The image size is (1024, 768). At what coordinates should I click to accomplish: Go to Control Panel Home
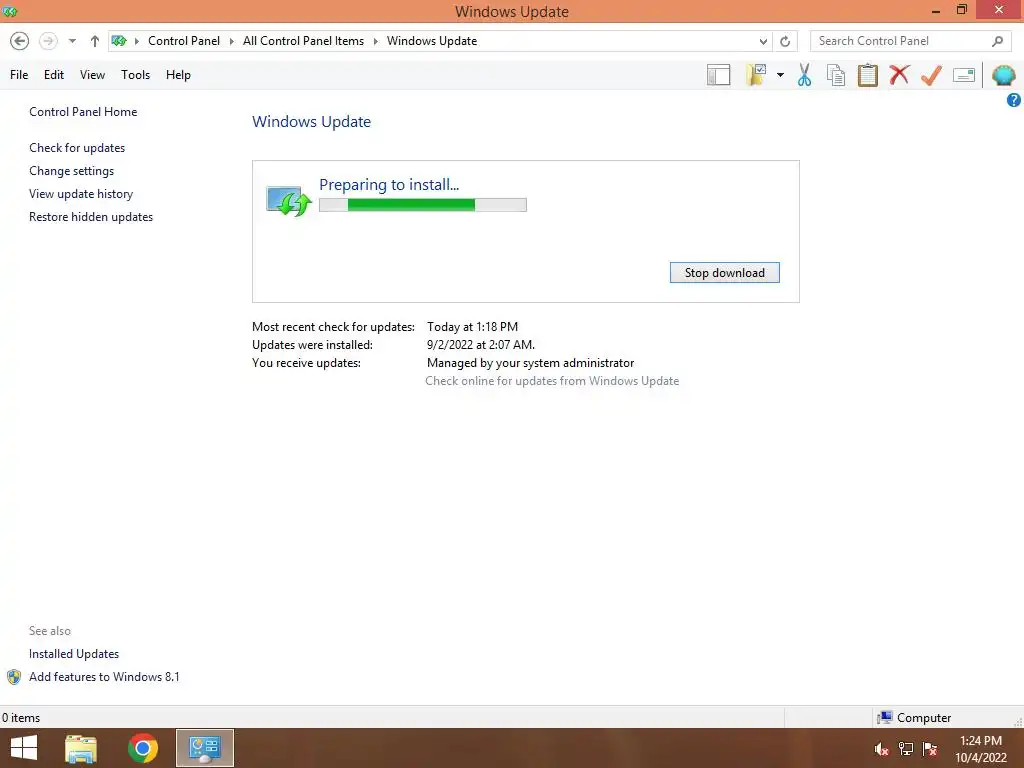pos(83,112)
